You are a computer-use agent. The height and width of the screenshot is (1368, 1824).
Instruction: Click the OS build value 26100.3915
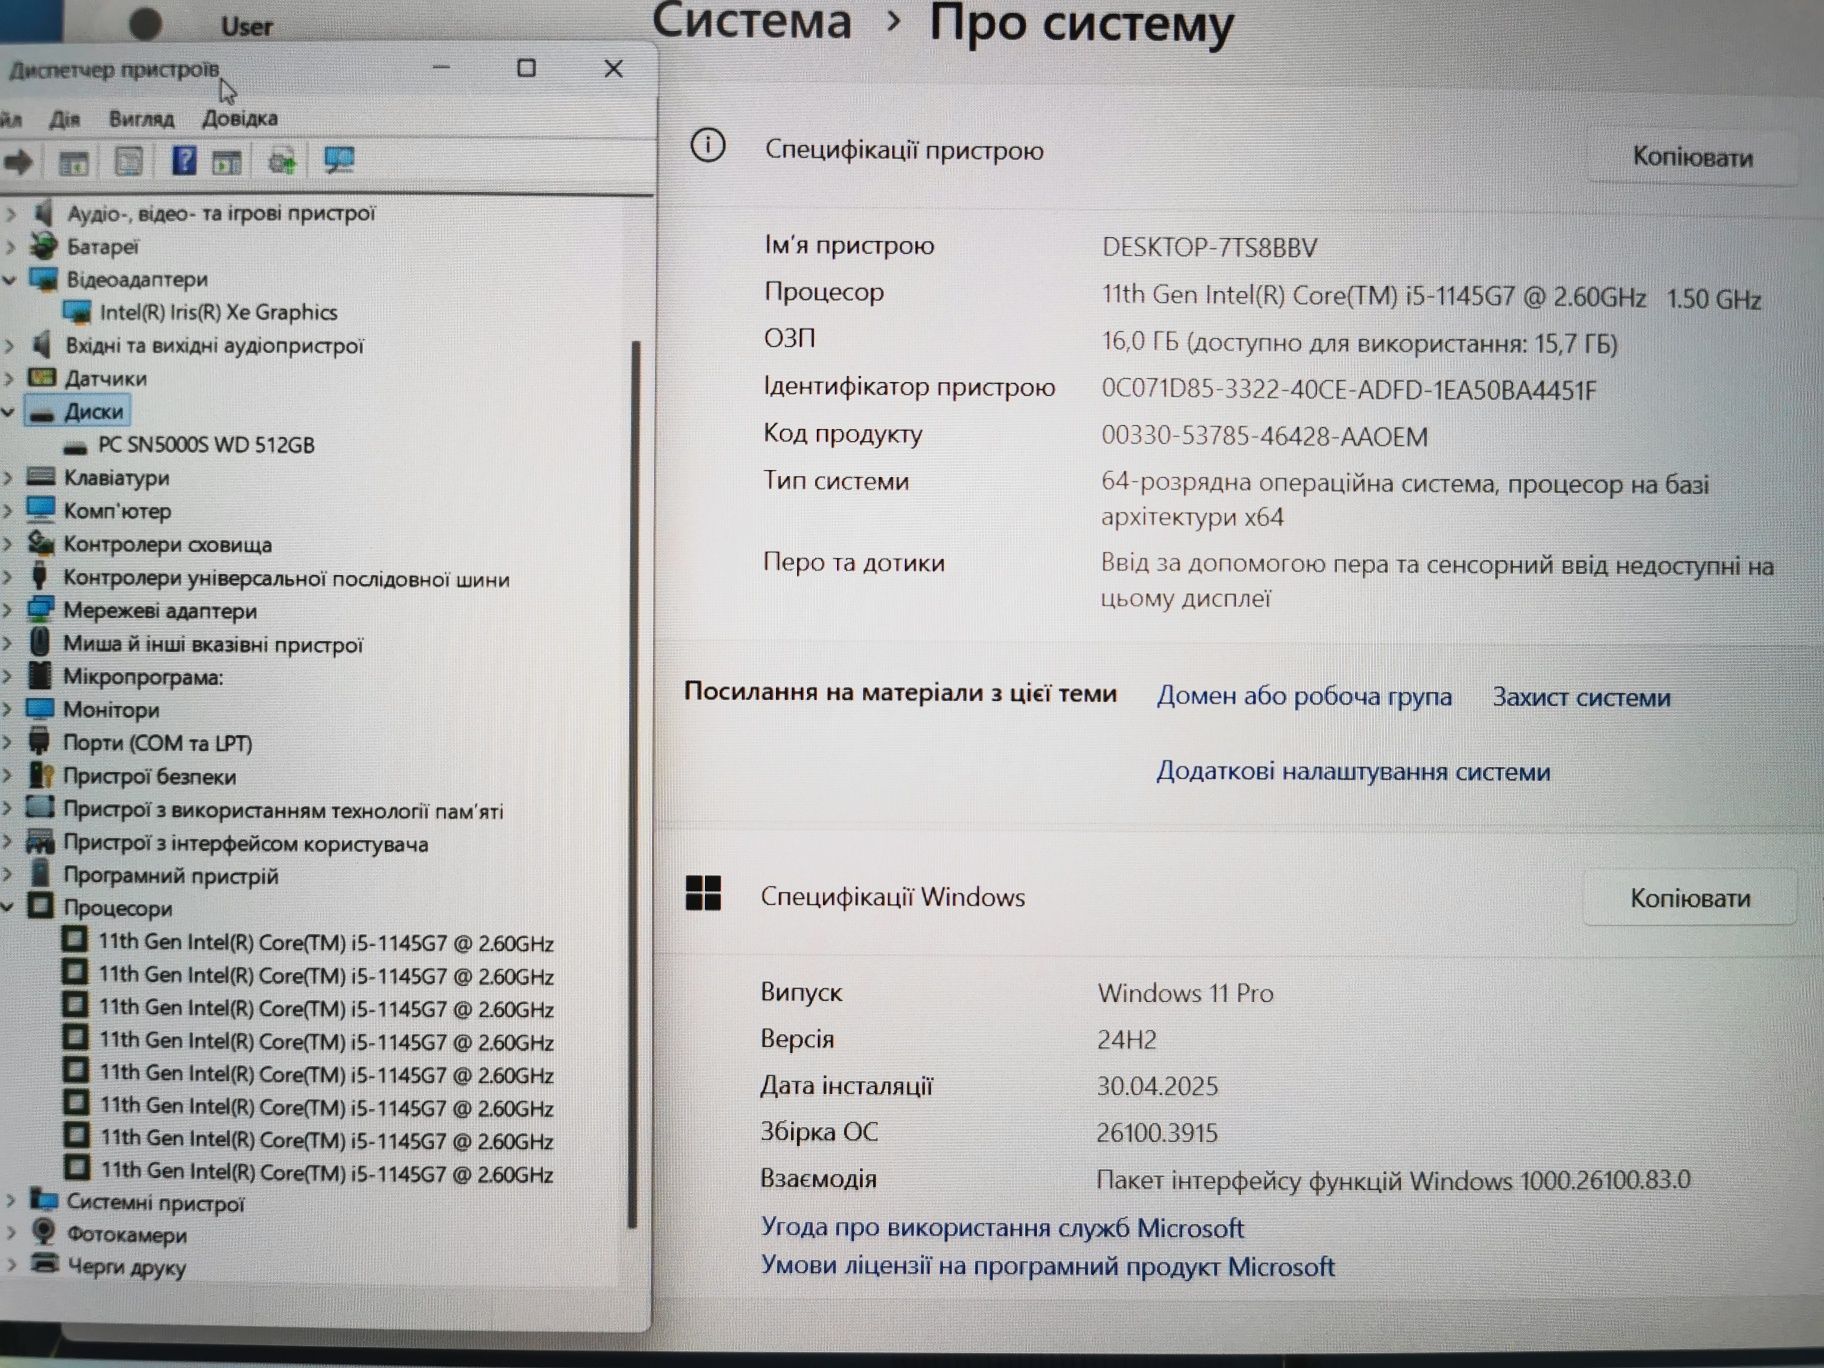point(1157,1132)
